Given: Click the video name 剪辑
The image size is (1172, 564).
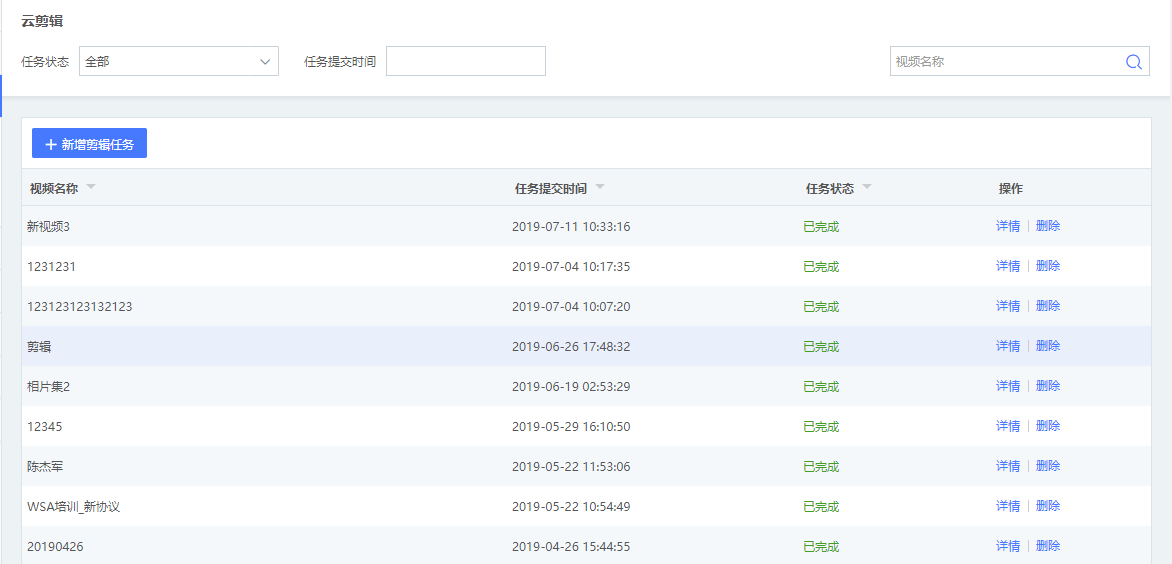Looking at the screenshot, I should click(x=39, y=347).
